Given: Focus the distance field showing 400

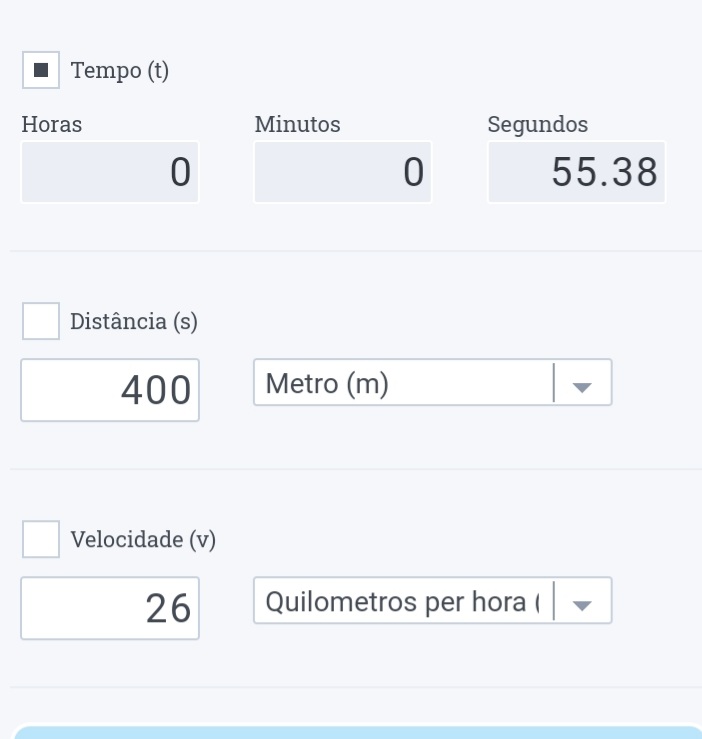Looking at the screenshot, I should coord(110,390).
